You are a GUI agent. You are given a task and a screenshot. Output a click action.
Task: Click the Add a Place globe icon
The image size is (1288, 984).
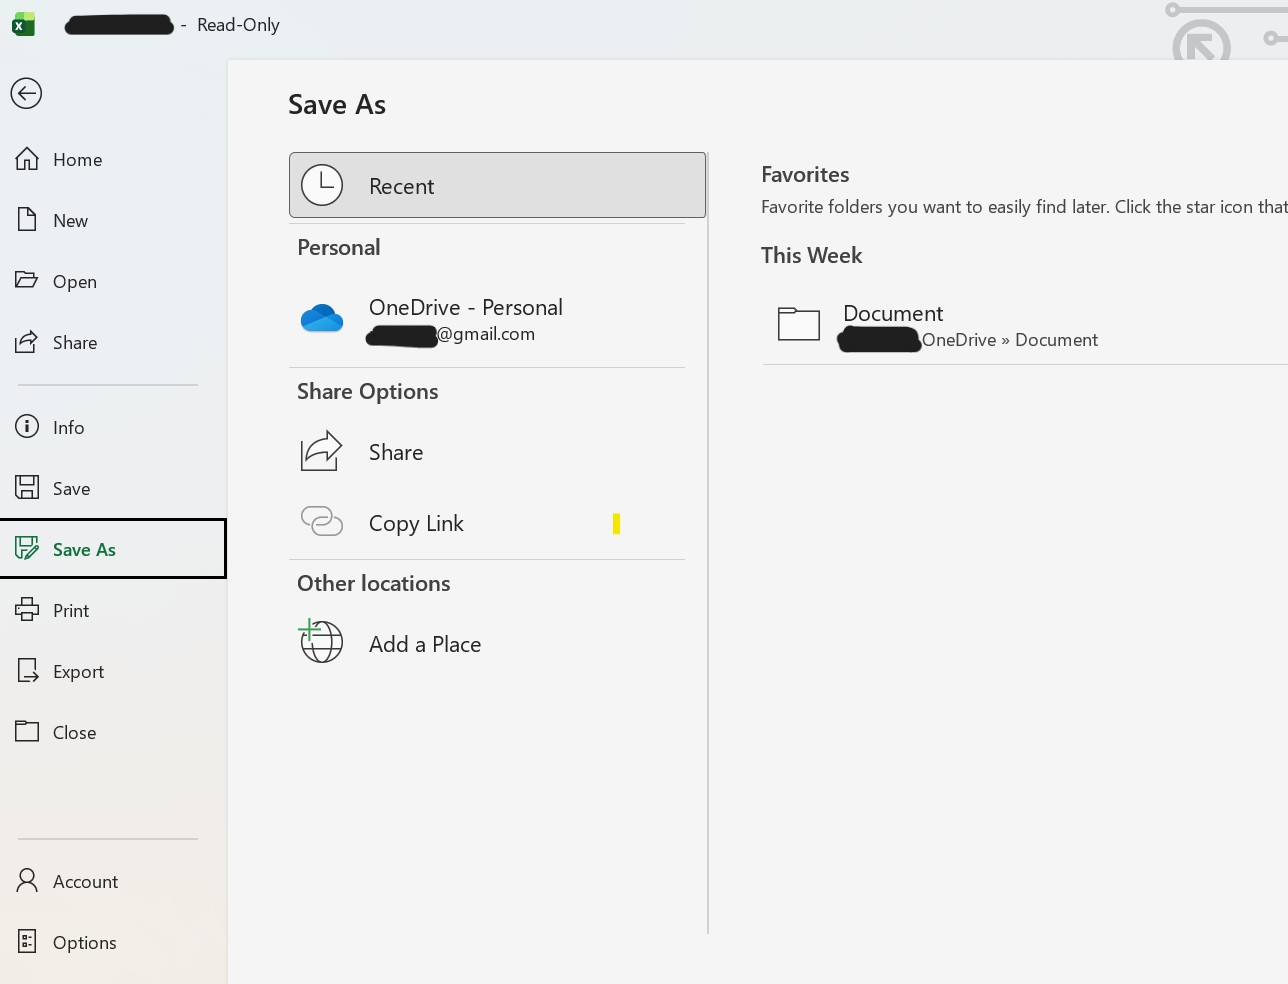pyautogui.click(x=321, y=641)
